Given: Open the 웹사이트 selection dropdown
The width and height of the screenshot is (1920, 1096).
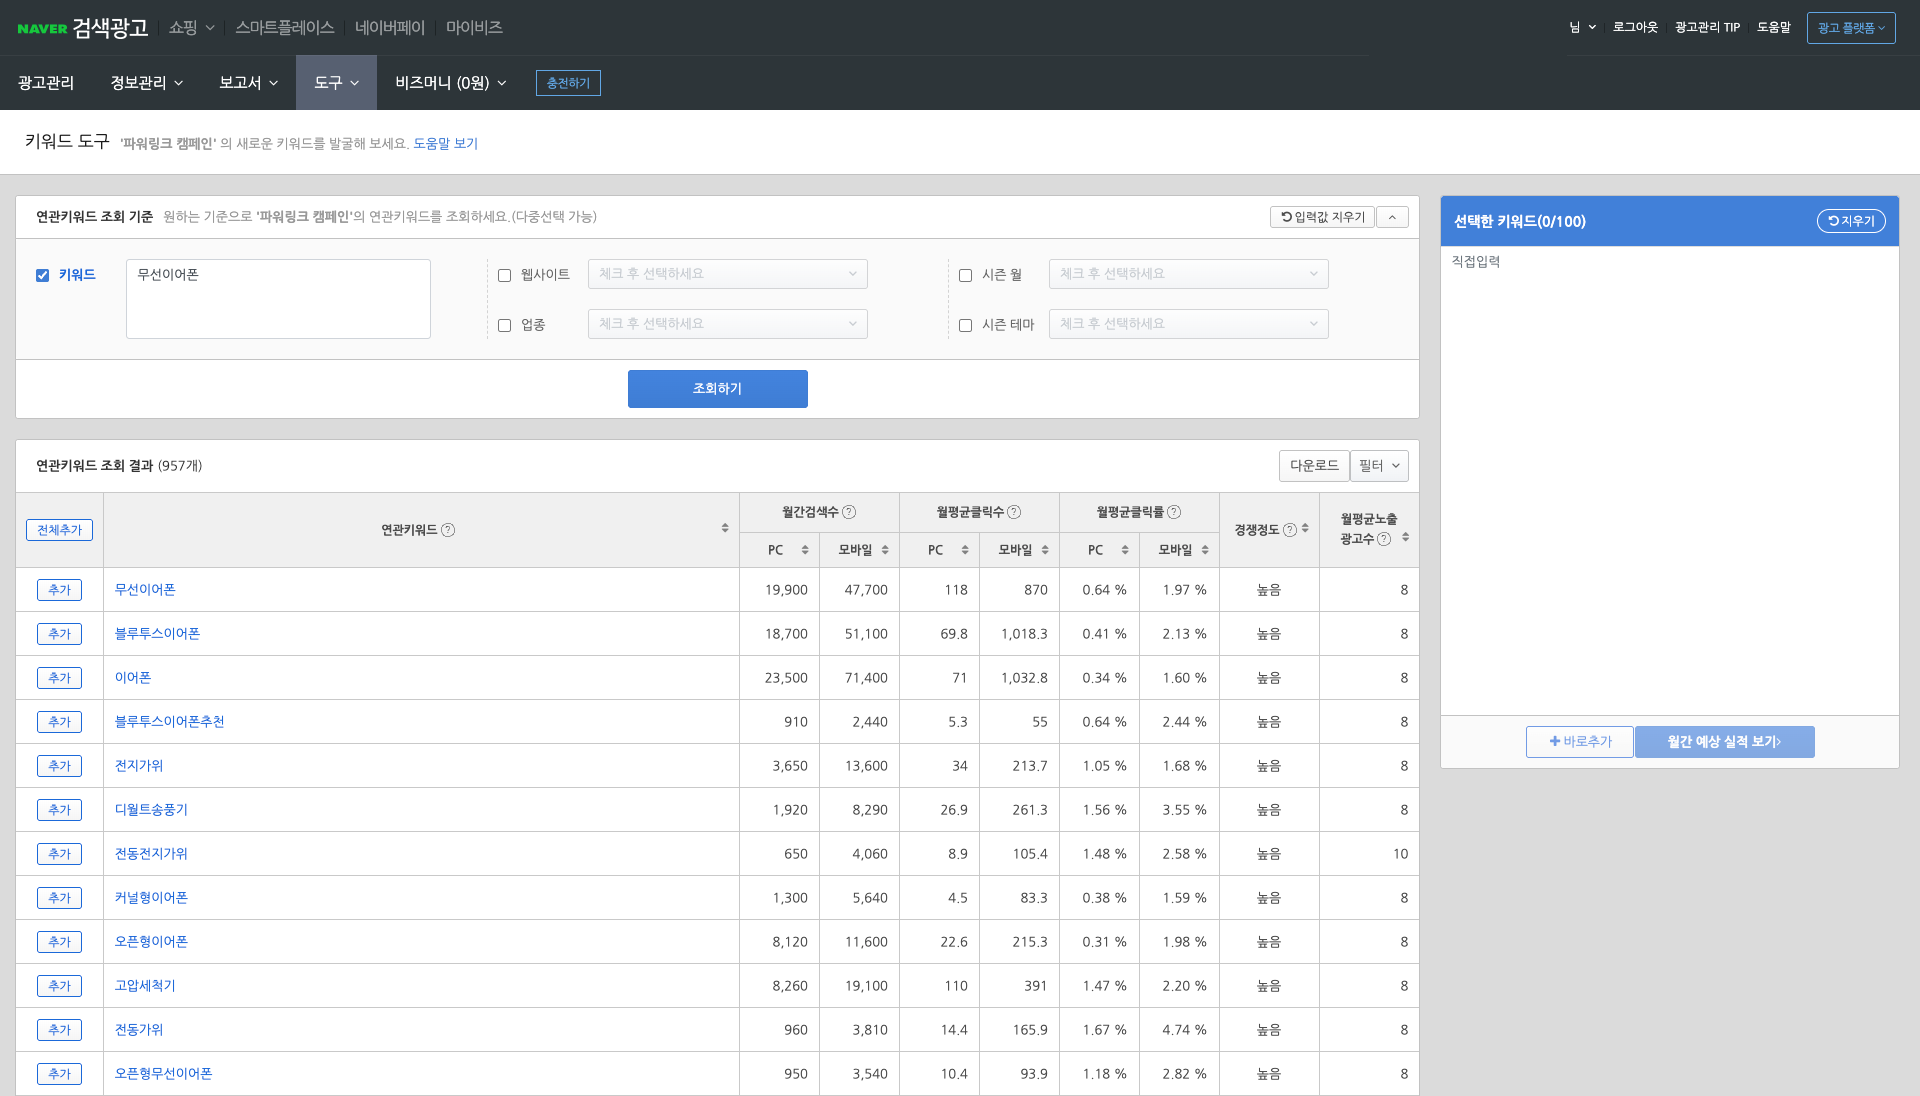Looking at the screenshot, I should tap(727, 274).
